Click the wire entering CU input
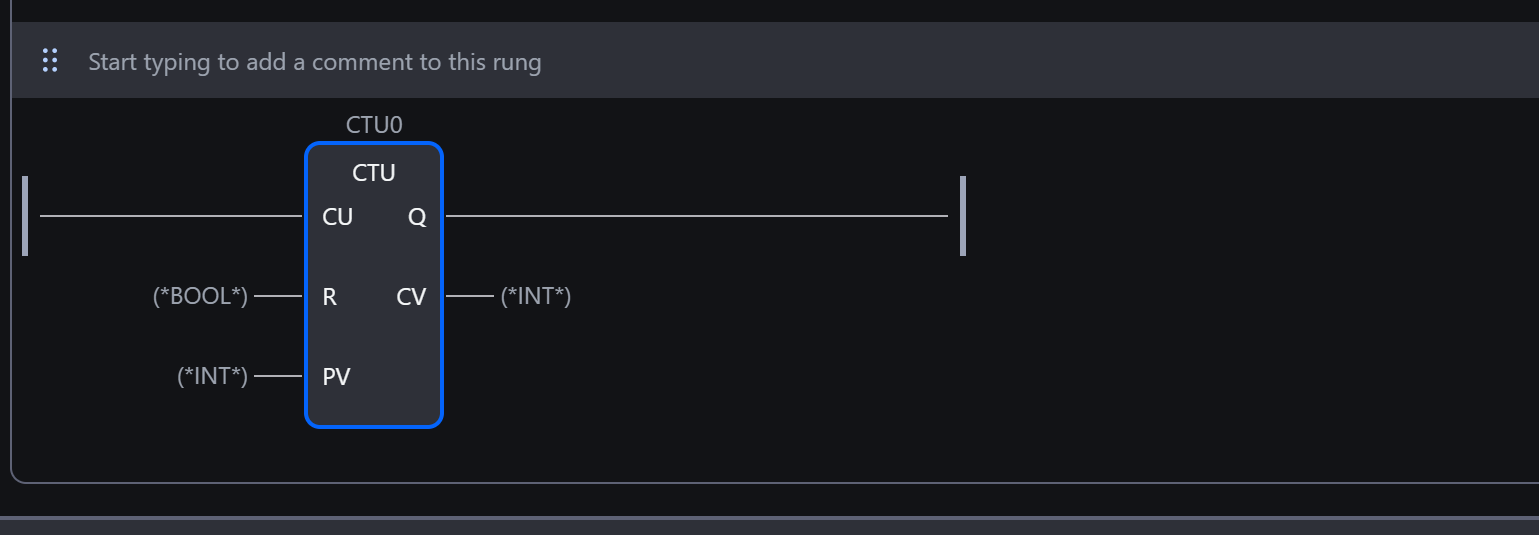Screen dimensions: 1539x535 pos(170,216)
